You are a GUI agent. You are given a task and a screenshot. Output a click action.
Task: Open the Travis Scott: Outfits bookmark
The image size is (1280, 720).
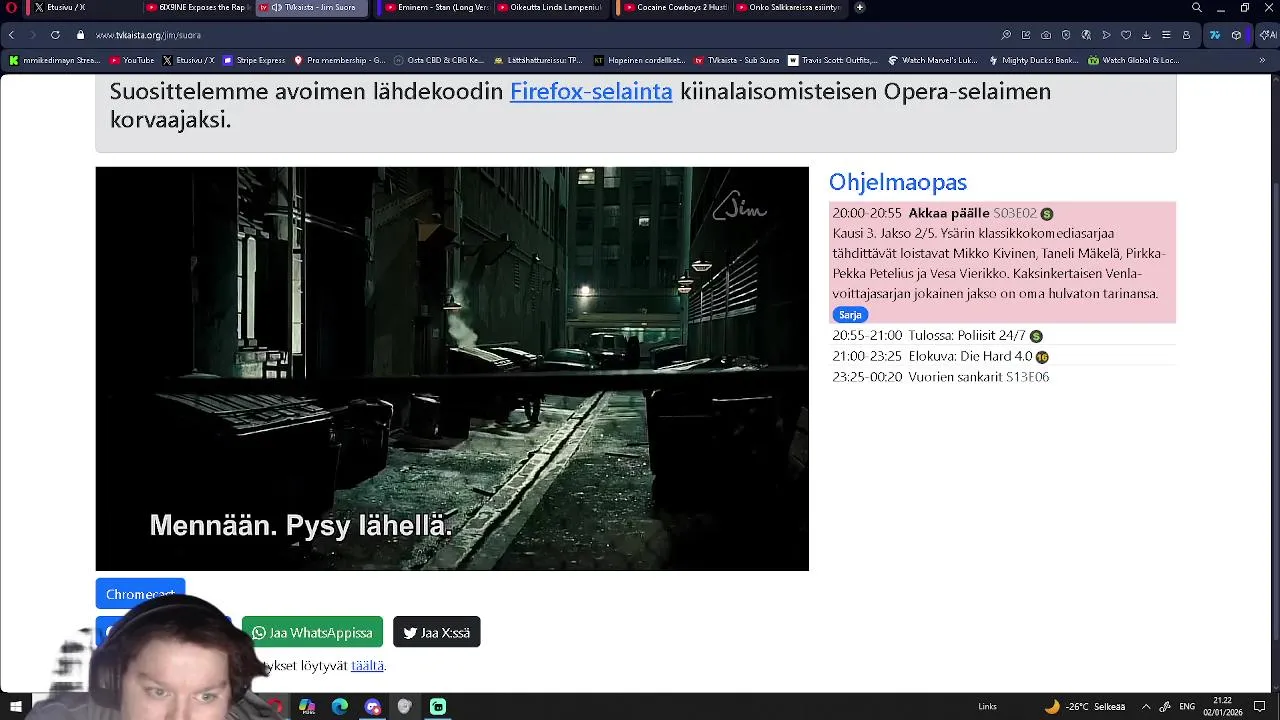[833, 60]
